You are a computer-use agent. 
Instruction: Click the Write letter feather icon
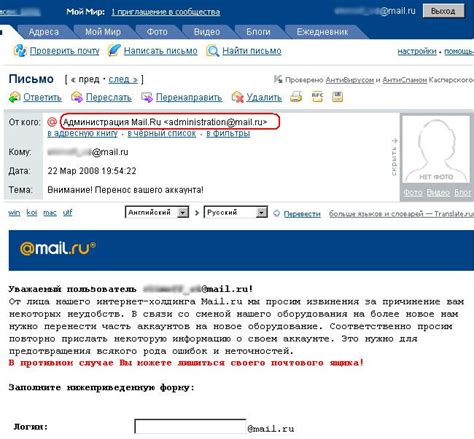(114, 50)
